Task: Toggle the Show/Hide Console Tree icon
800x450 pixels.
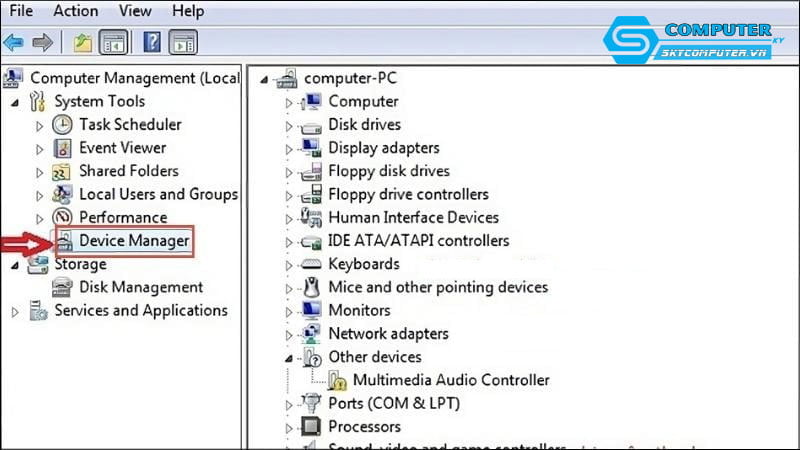Action: 113,42
